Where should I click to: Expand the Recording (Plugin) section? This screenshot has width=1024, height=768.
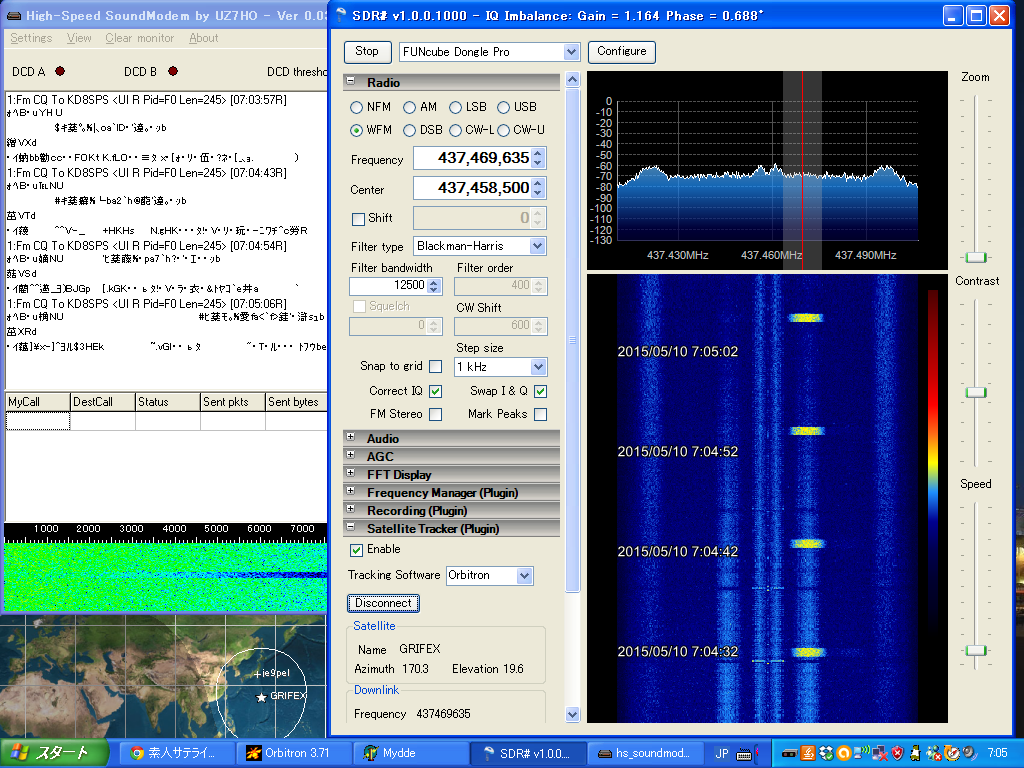point(350,510)
